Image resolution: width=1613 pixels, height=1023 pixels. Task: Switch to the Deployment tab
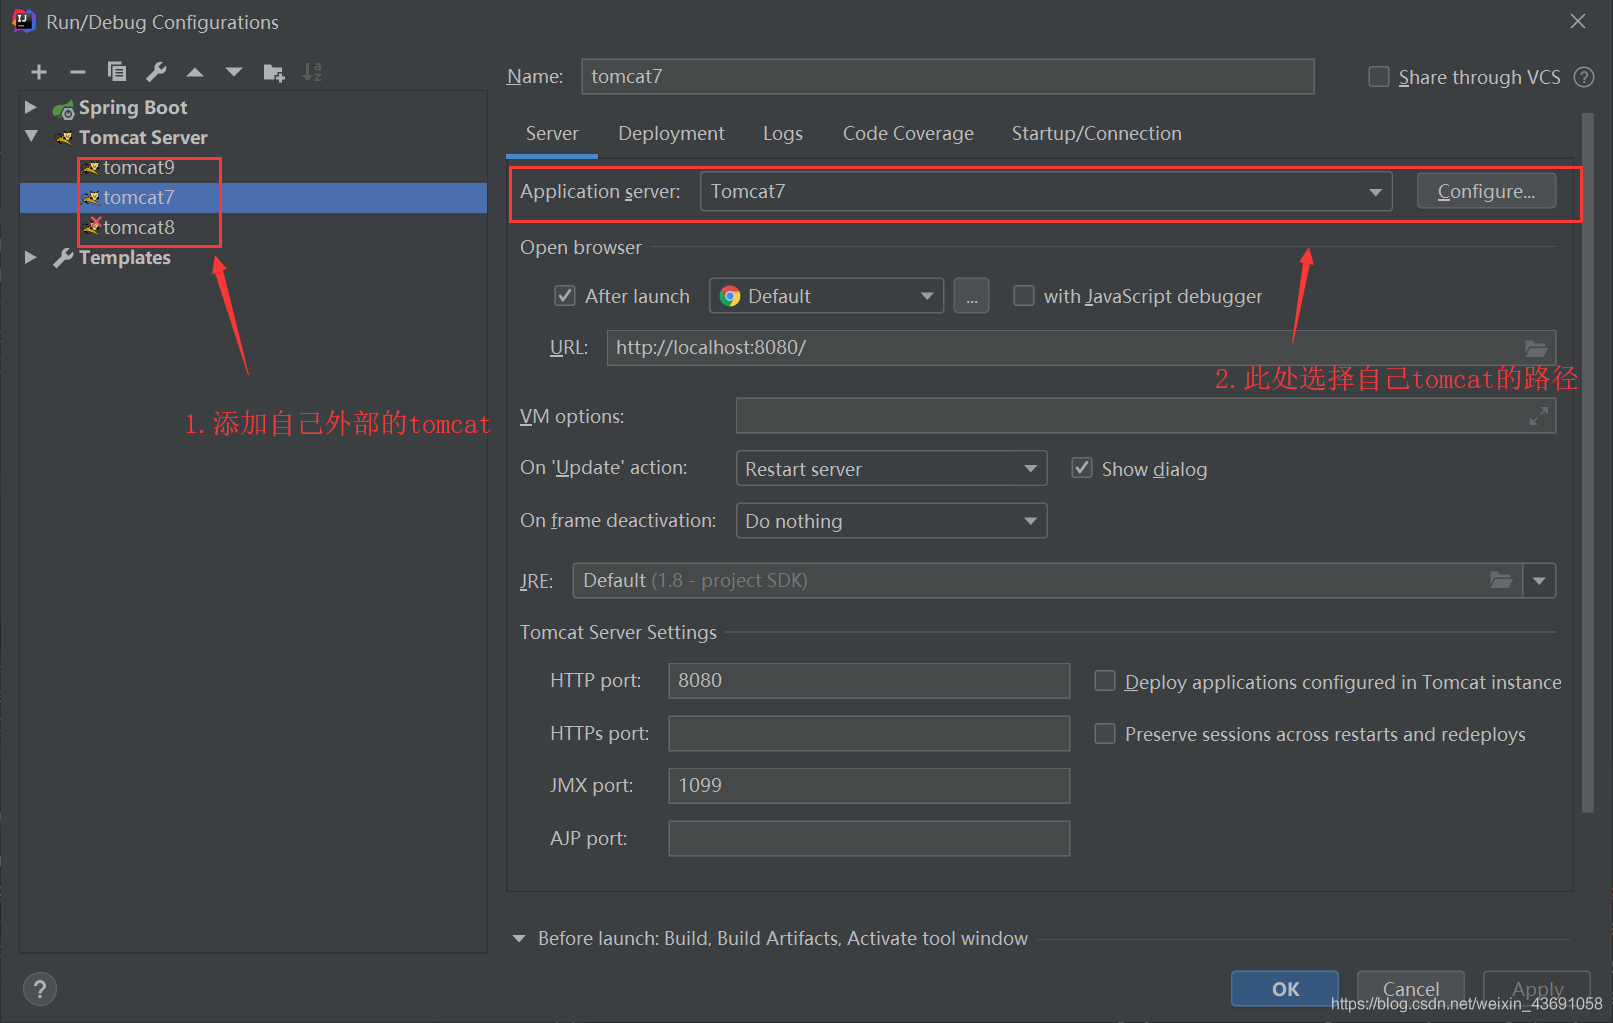coord(671,134)
